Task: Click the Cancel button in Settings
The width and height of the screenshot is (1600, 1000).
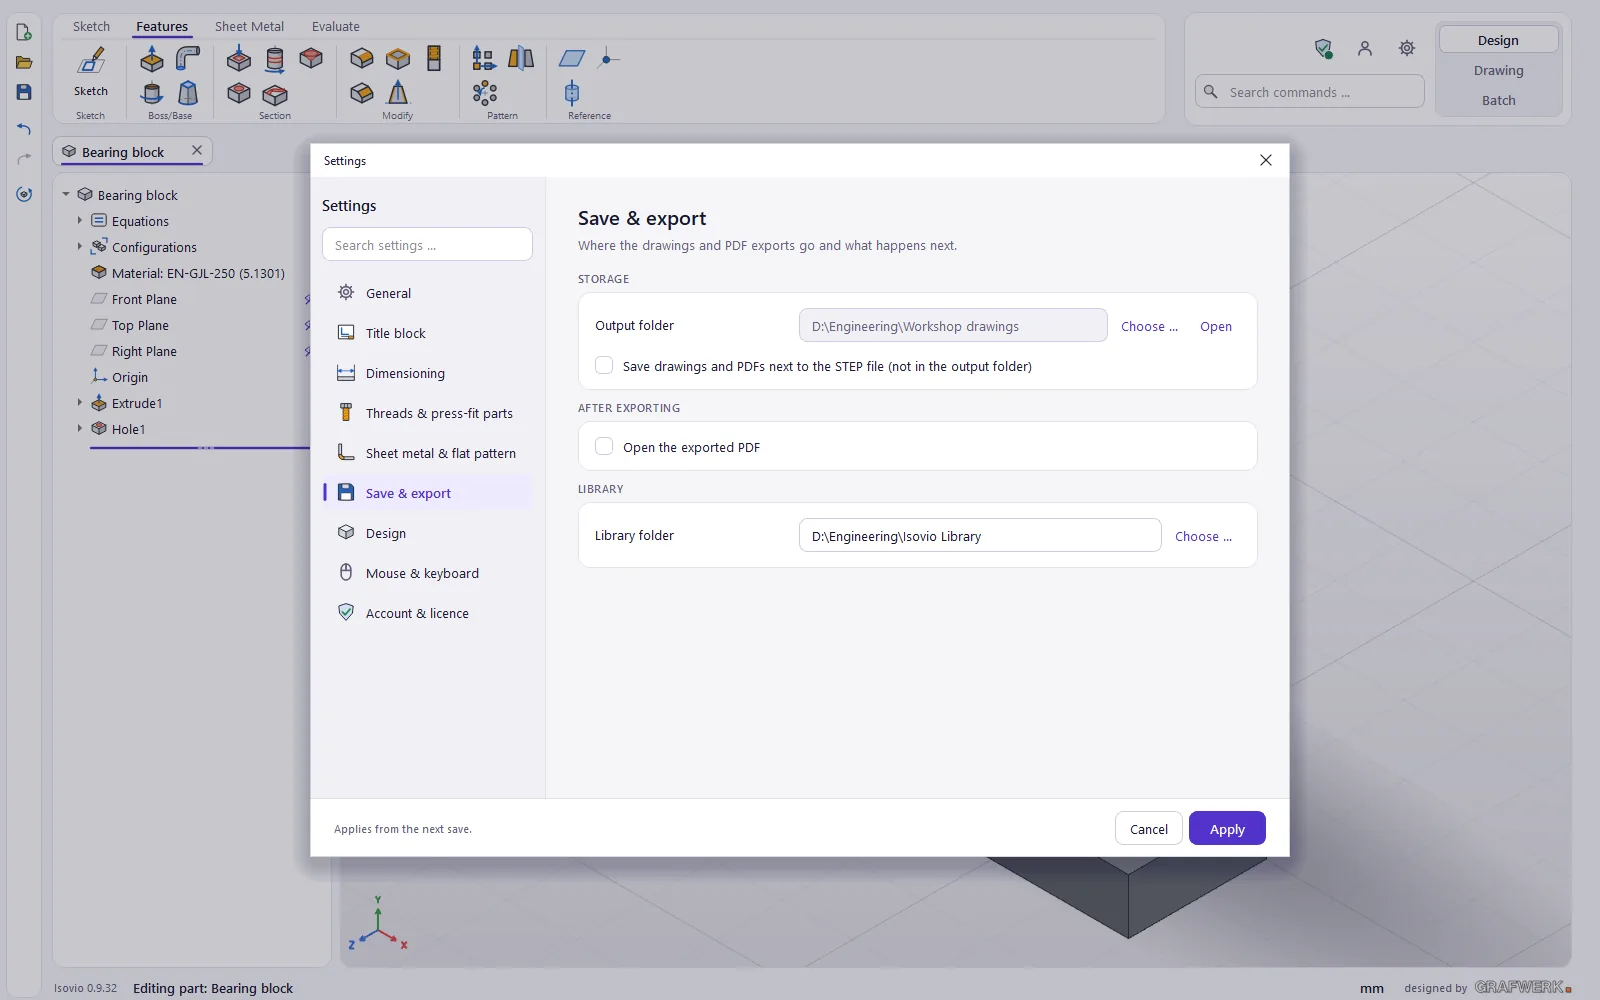Action: (x=1149, y=829)
